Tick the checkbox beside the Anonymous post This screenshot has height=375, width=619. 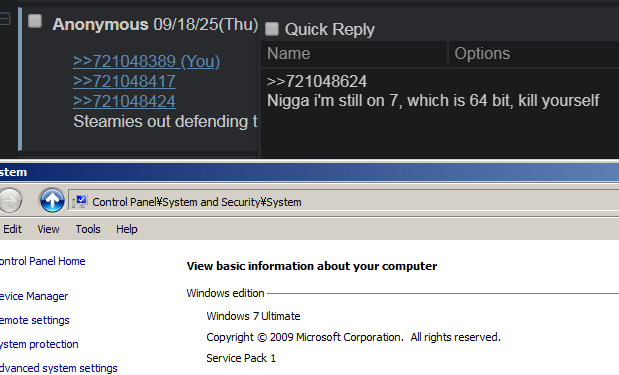[35, 21]
